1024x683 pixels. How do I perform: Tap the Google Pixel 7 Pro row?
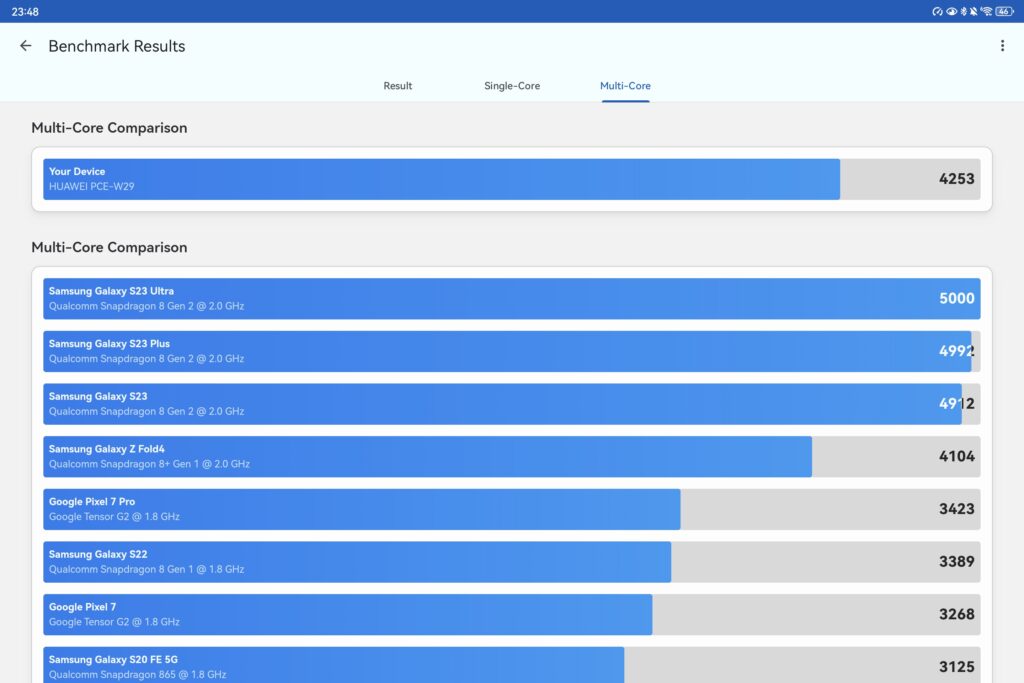coord(511,509)
